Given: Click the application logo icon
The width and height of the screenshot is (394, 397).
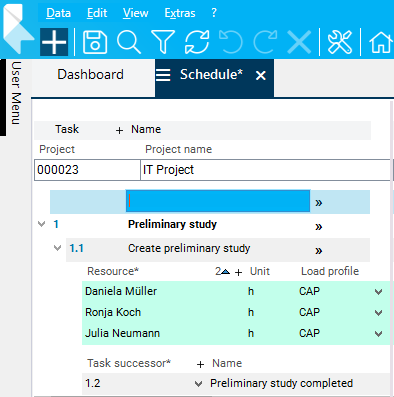Looking at the screenshot, I should tap(17, 28).
